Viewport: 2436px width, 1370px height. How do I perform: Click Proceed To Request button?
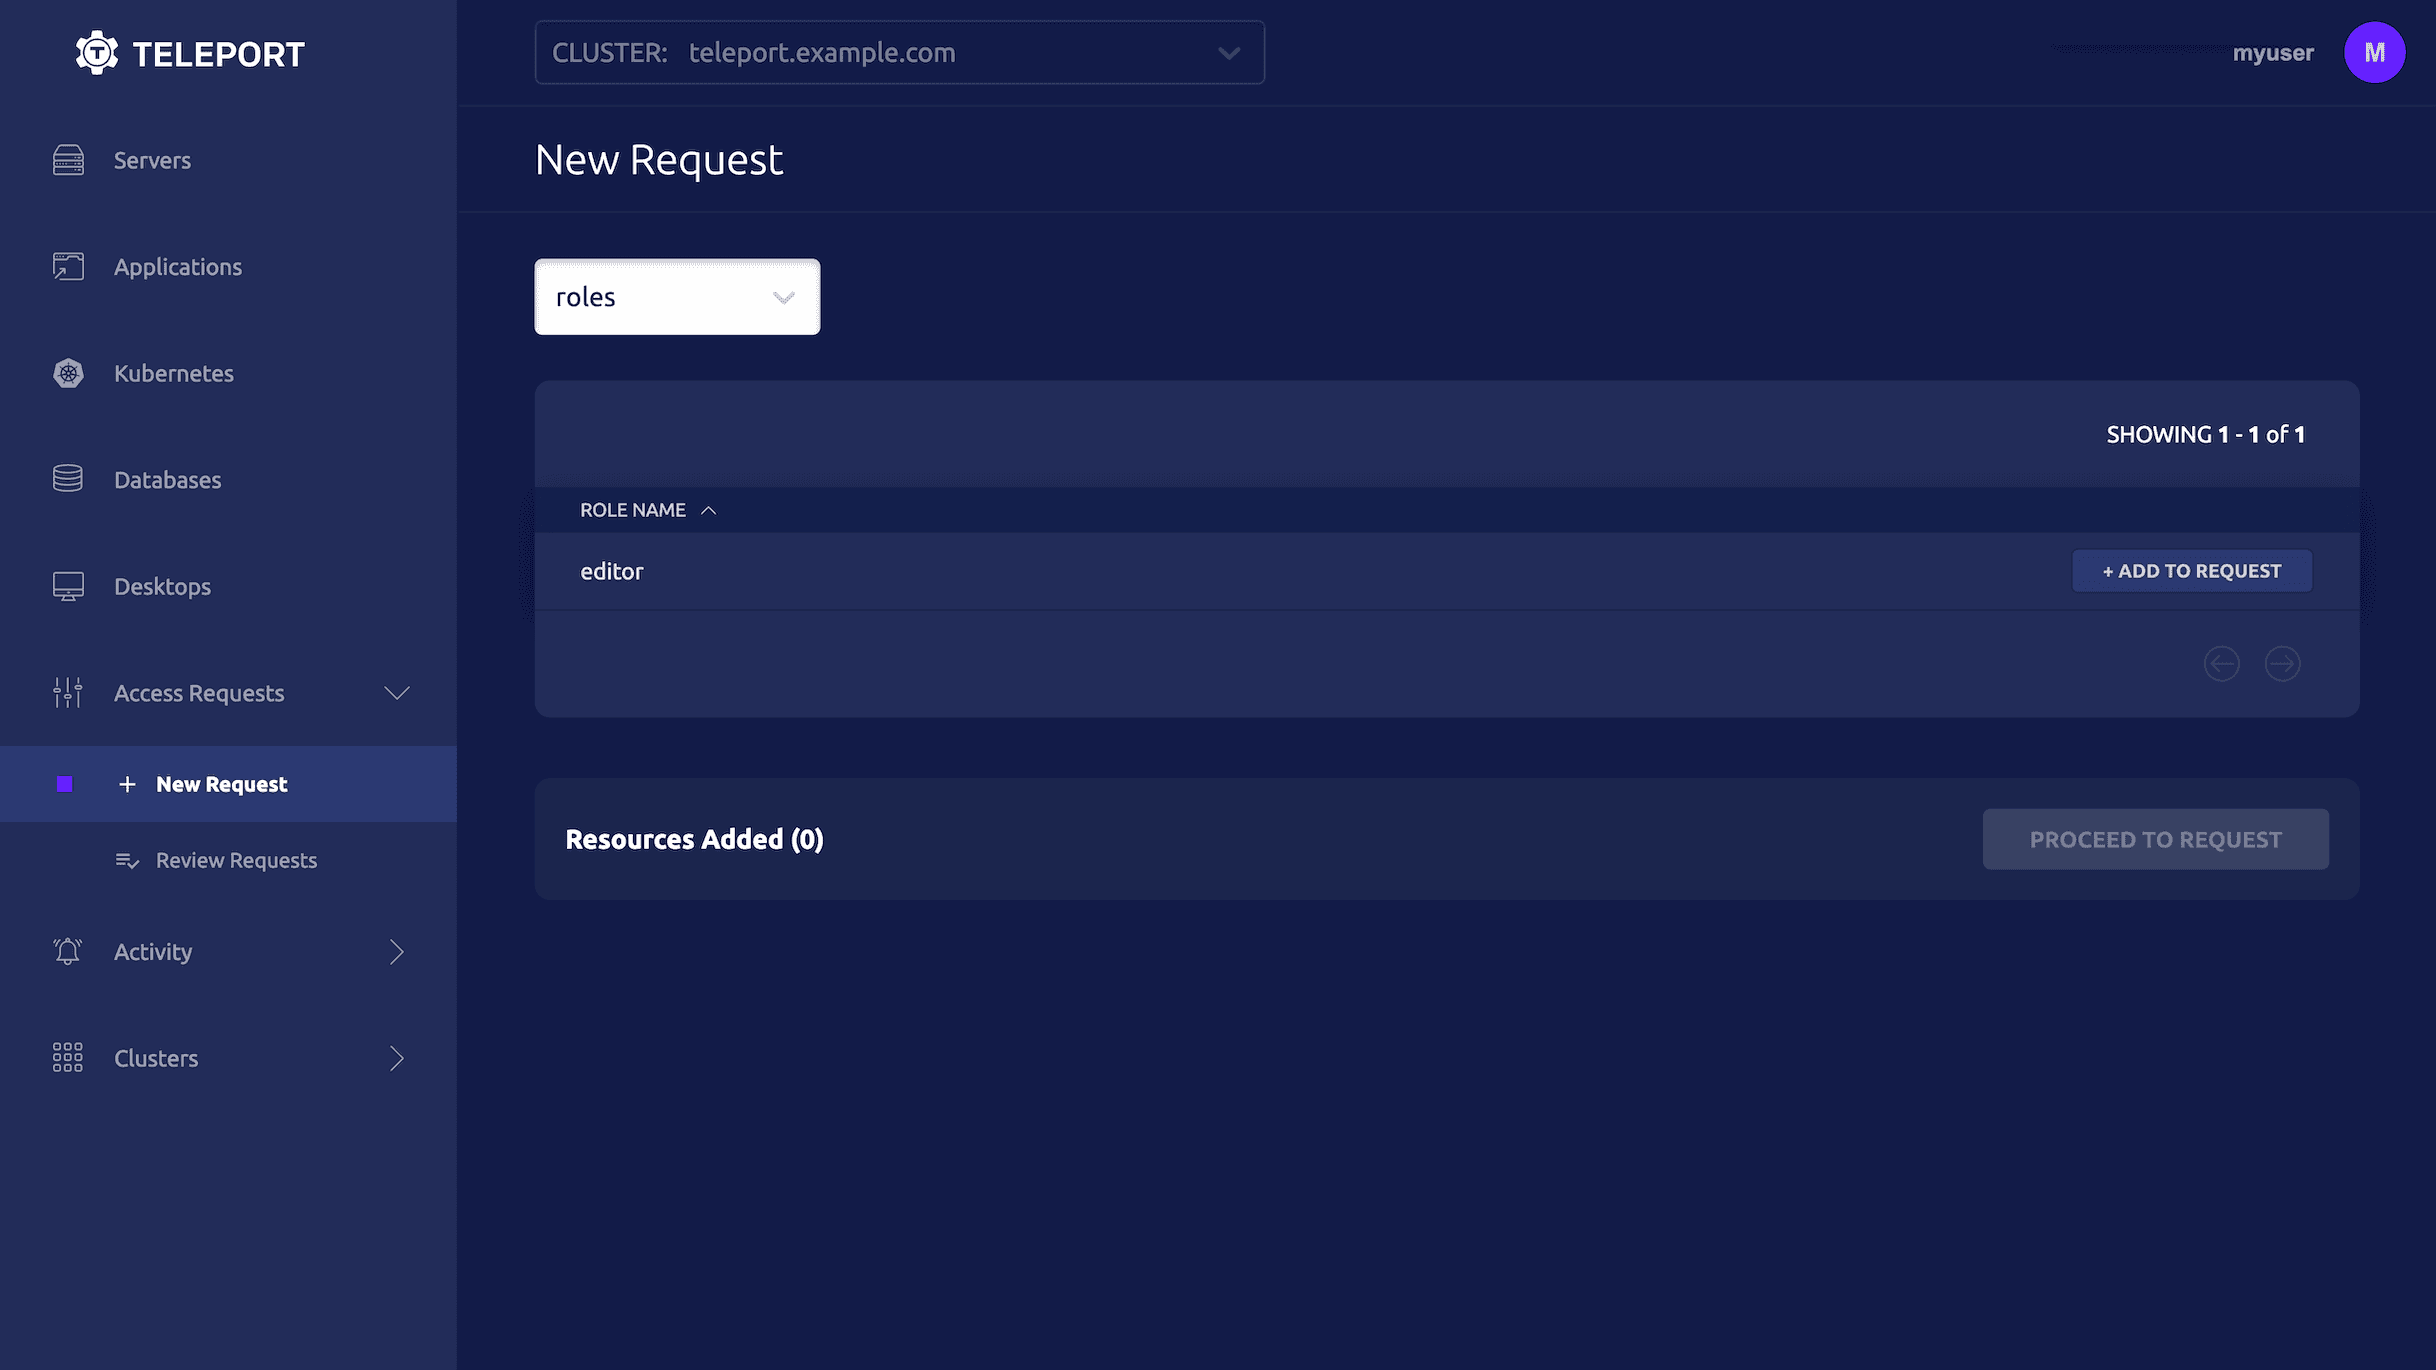coord(2157,838)
